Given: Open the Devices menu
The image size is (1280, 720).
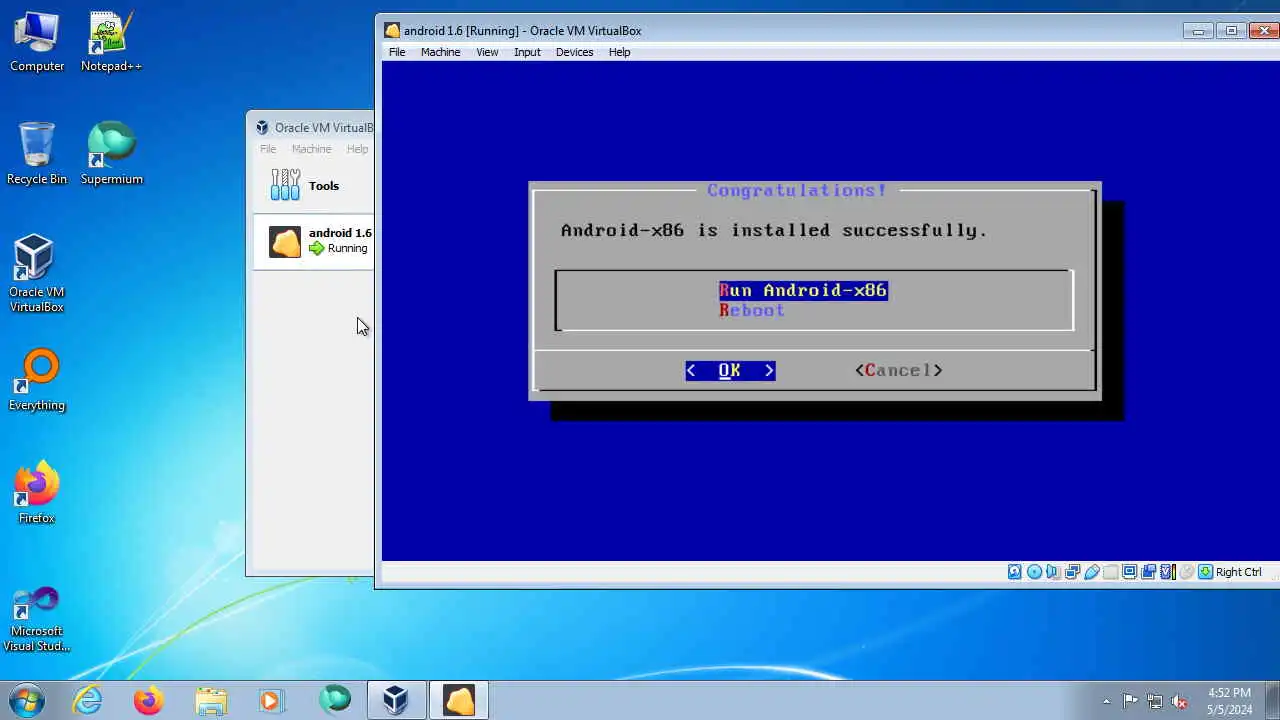Looking at the screenshot, I should 574,52.
